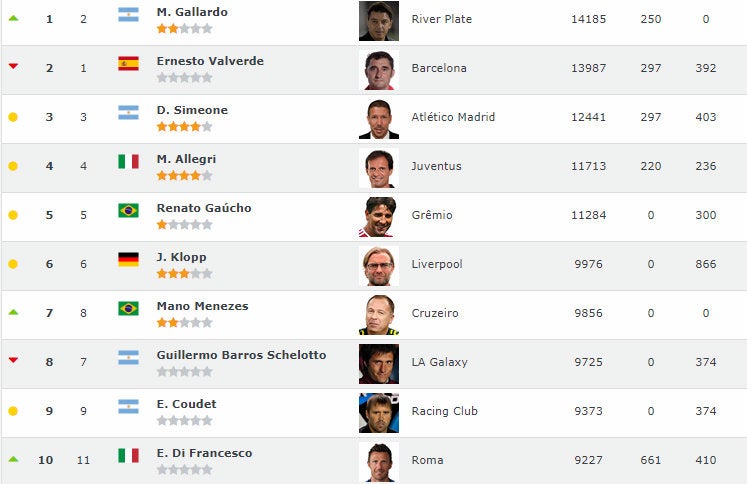Open Ernesto Valverde's profile link
This screenshot has height=484, width=747.
(x=210, y=61)
